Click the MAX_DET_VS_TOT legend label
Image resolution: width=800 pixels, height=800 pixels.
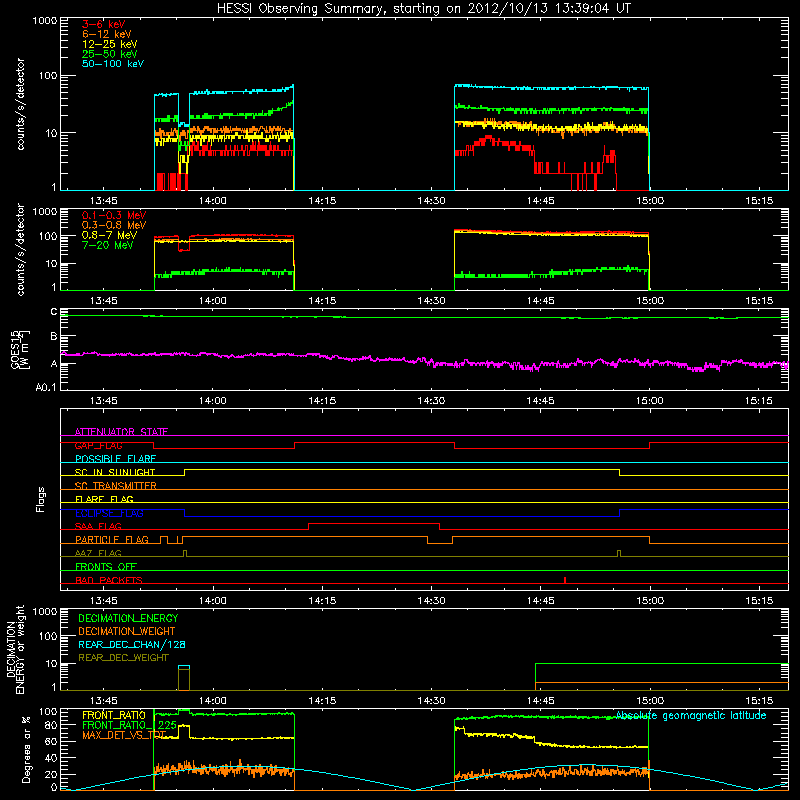(x=124, y=735)
